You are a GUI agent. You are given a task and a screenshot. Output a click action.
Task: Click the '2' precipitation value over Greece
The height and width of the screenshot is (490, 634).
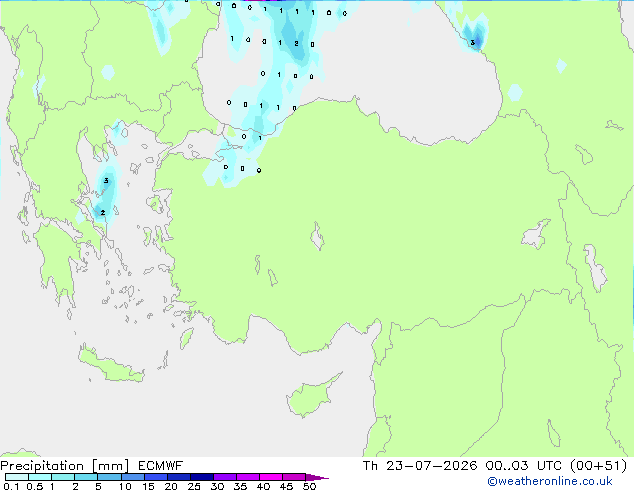pos(103,212)
